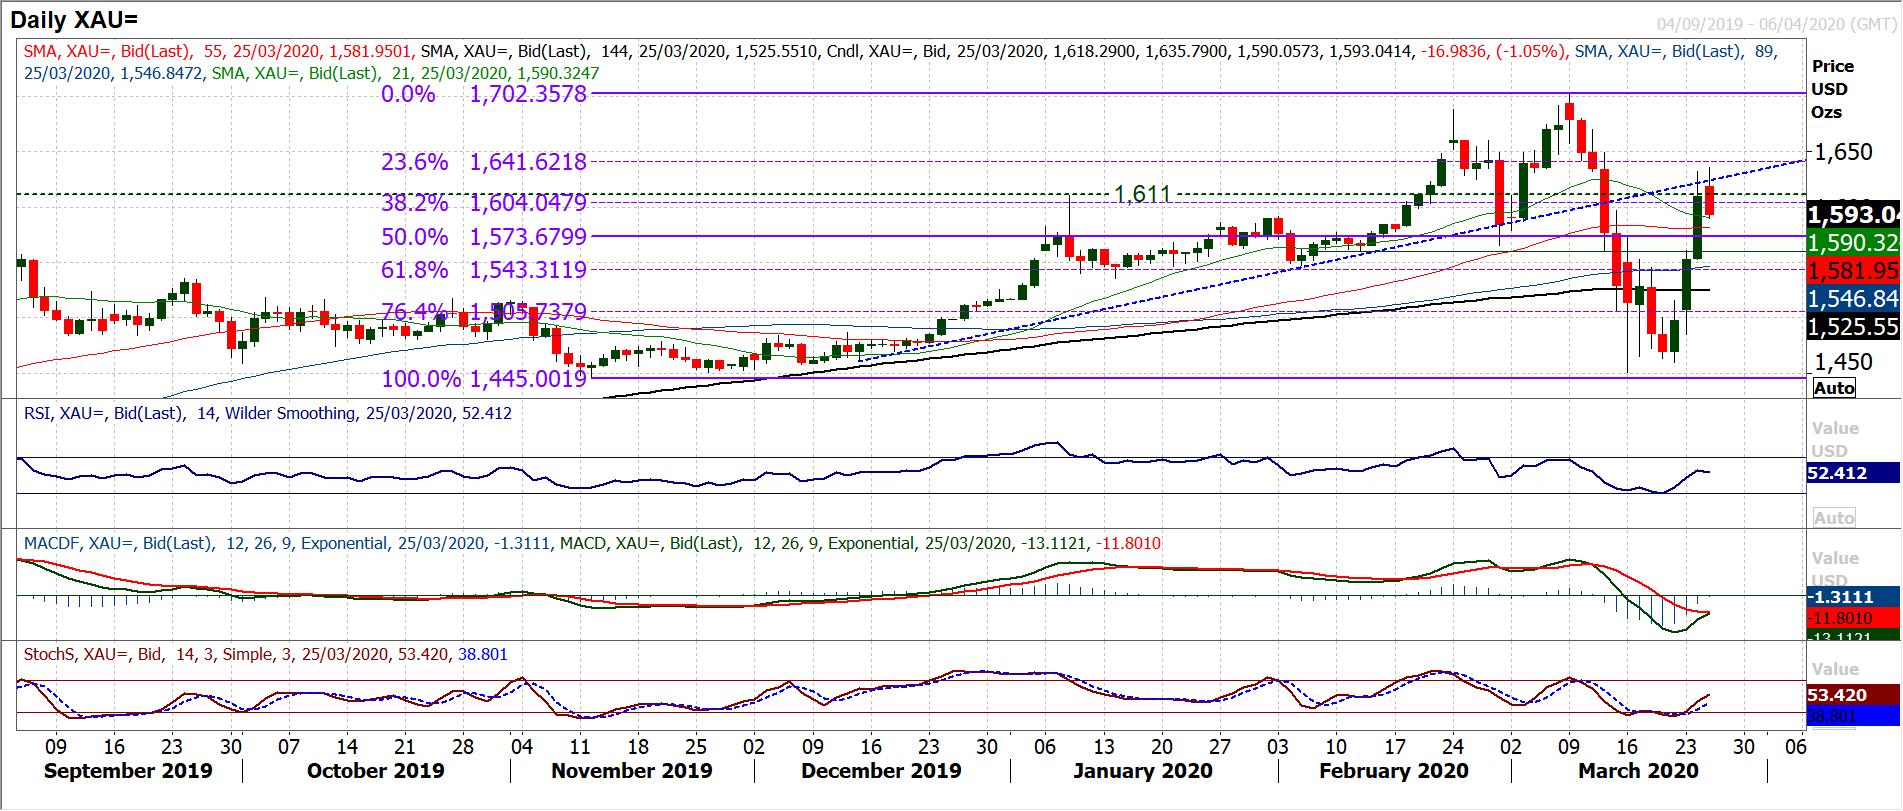This screenshot has height=811, width=1903.
Task: Click the MACD signal value tag -11.8010
Action: pos(1853,618)
